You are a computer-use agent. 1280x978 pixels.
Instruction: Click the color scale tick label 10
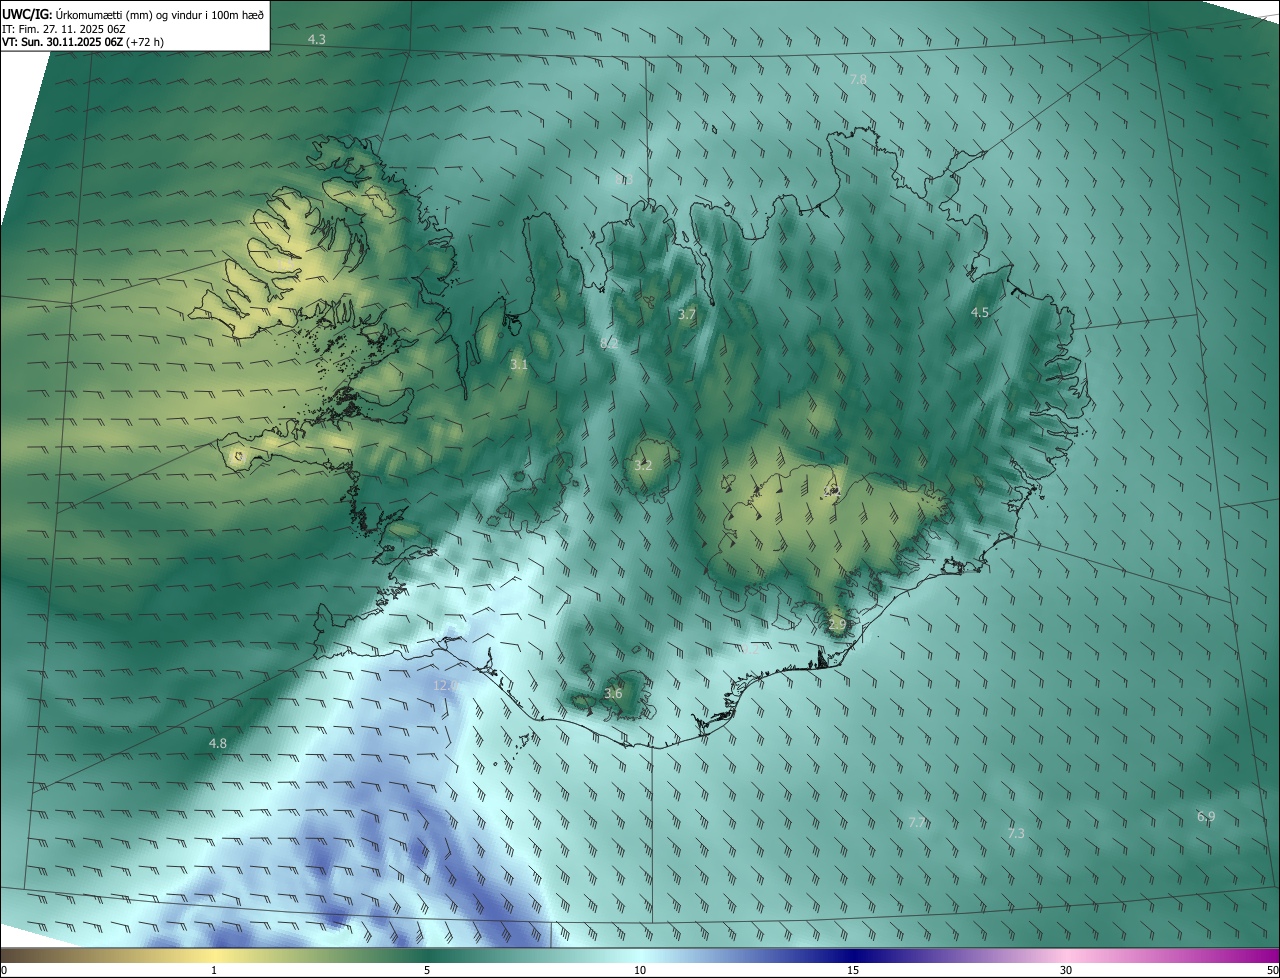click(x=640, y=970)
